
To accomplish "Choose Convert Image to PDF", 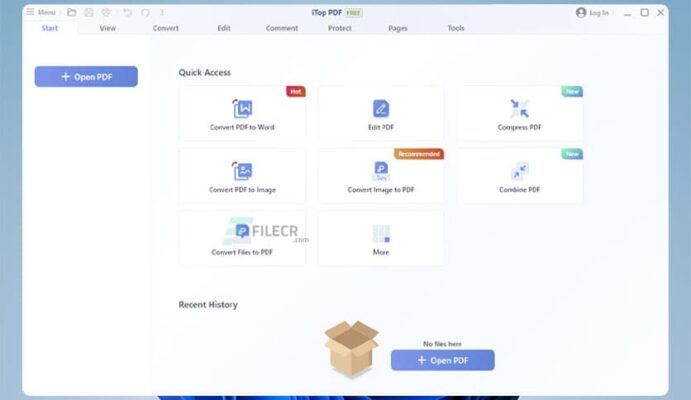I will 381,176.
